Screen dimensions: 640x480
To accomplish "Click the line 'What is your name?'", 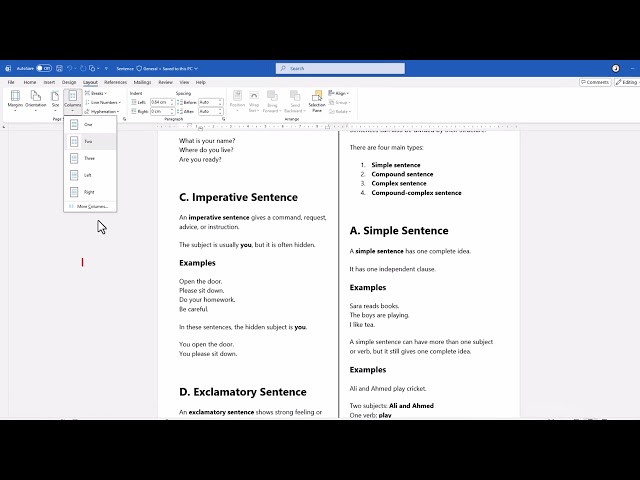I will pos(207,140).
